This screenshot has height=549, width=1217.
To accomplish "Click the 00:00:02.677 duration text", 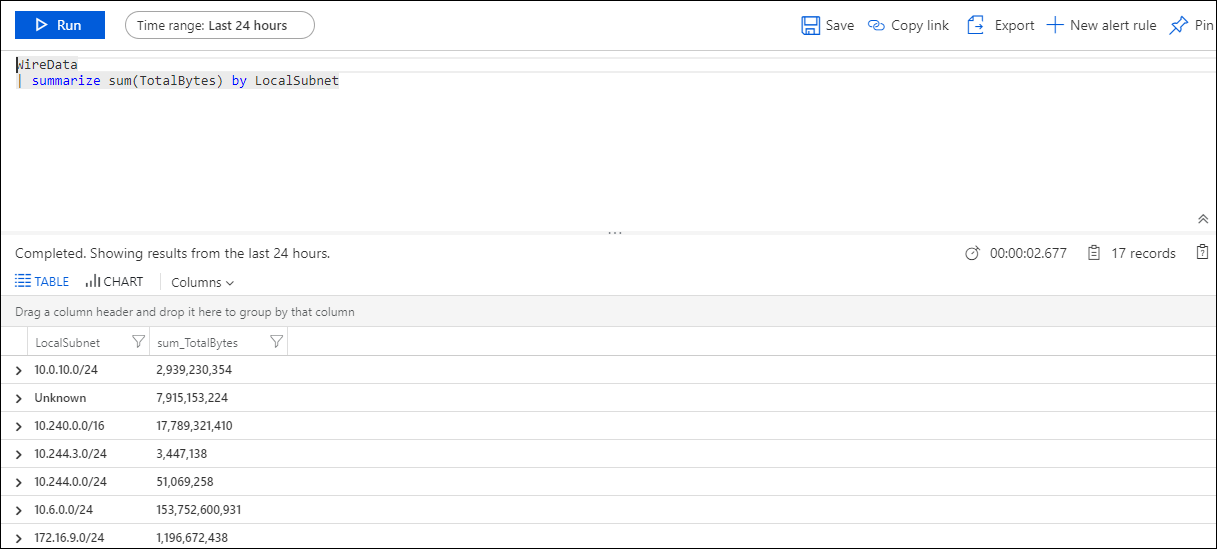I will tap(1028, 254).
